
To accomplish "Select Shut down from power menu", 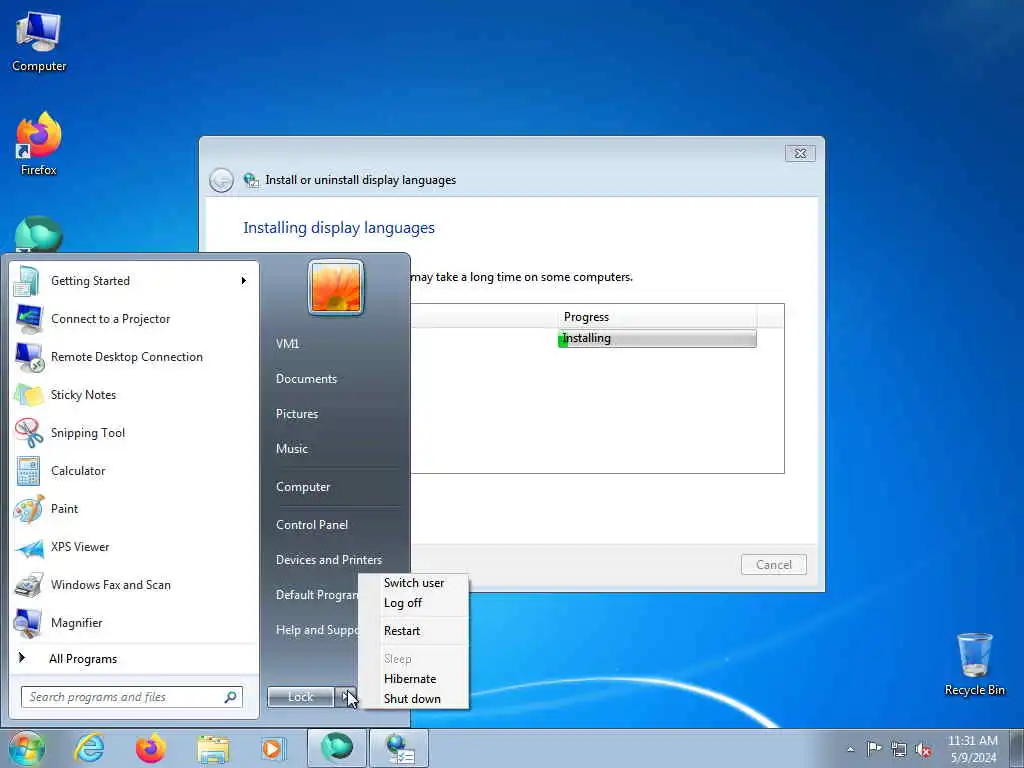I will [x=414, y=699].
